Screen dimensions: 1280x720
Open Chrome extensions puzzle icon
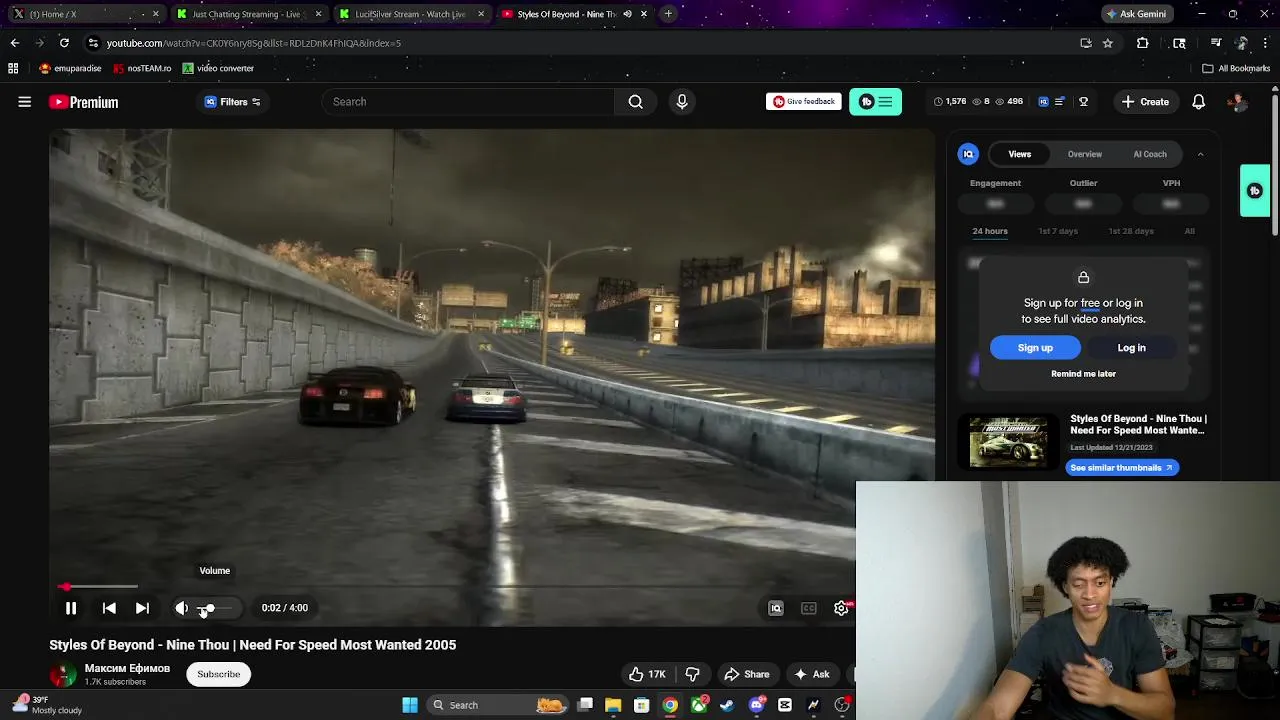coord(1142,43)
